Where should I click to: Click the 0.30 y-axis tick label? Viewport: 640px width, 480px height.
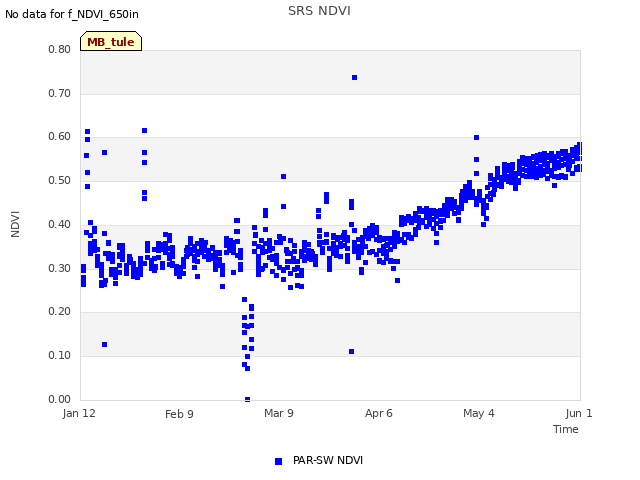60,269
